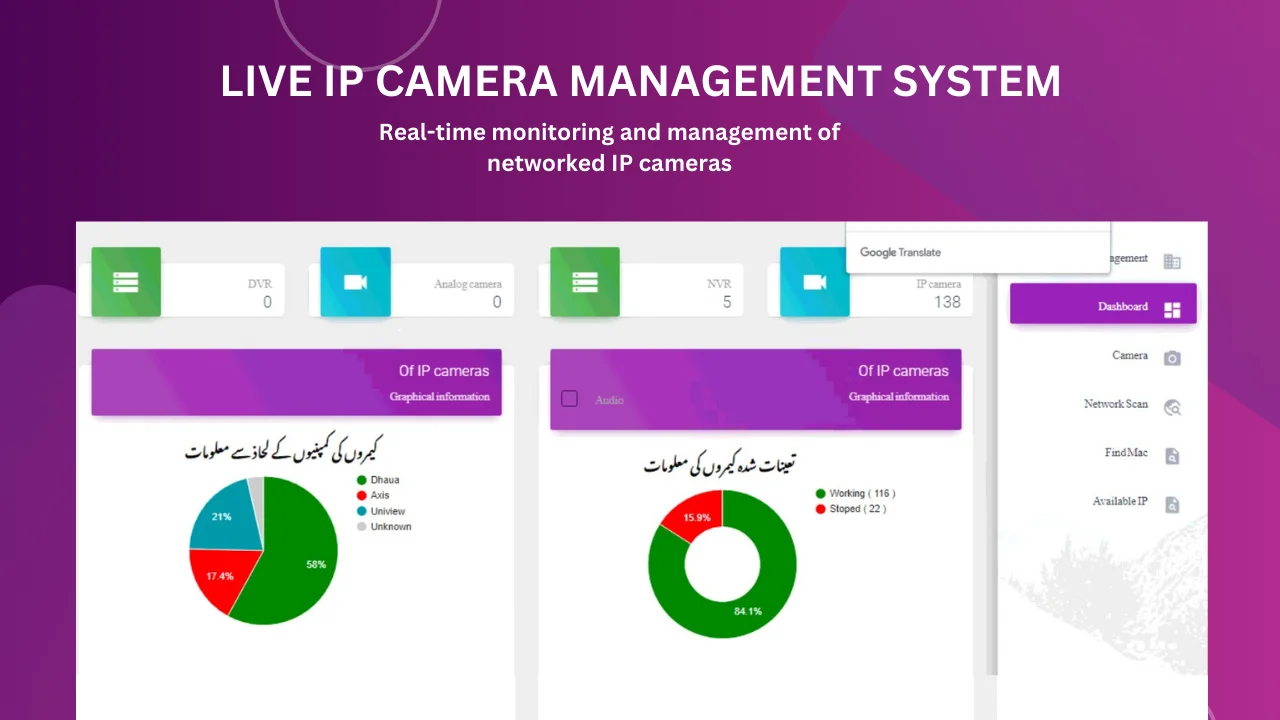1280x720 pixels.
Task: Open the Camera page from sidebar
Action: coord(1145,357)
